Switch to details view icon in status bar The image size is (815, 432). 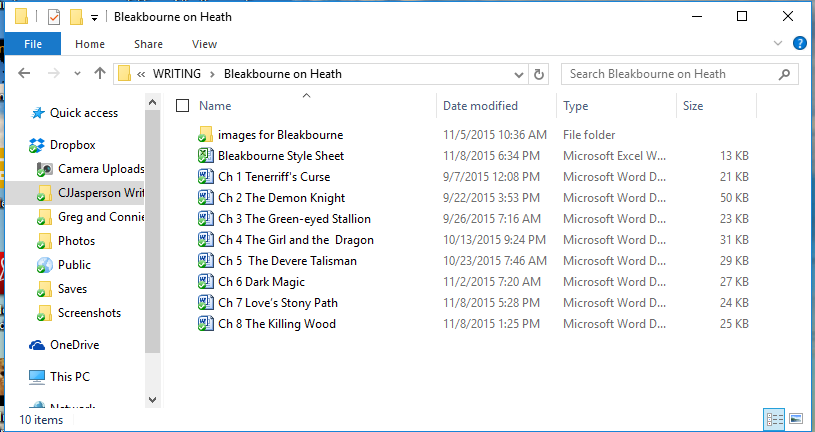[774, 418]
